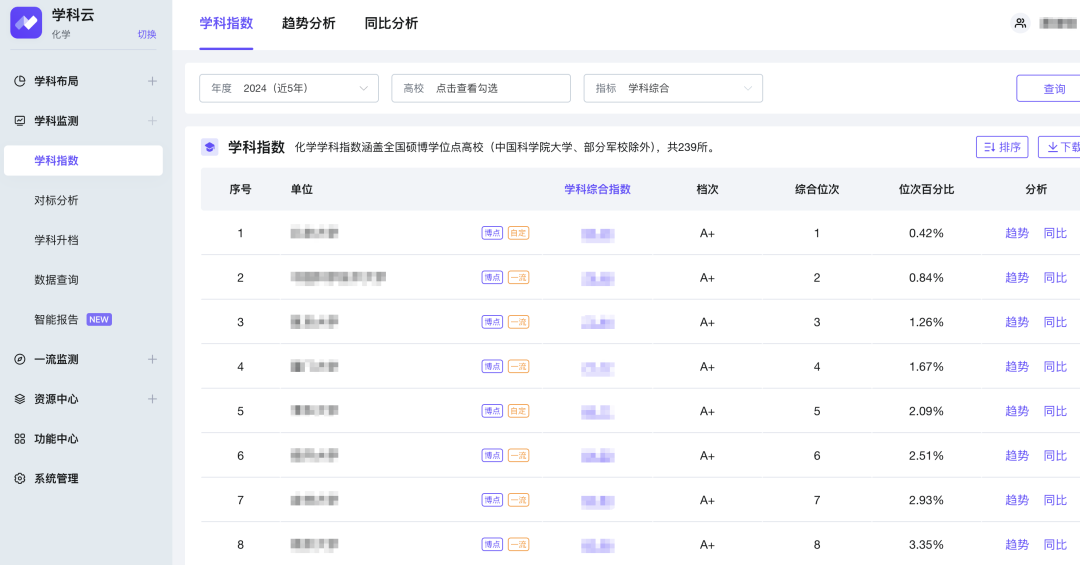Switch to the 趋势分析 tab
1080x565 pixels.
point(309,23)
